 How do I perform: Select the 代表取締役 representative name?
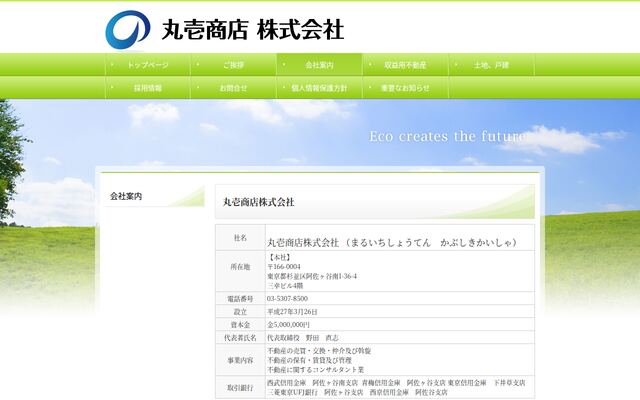(303, 338)
